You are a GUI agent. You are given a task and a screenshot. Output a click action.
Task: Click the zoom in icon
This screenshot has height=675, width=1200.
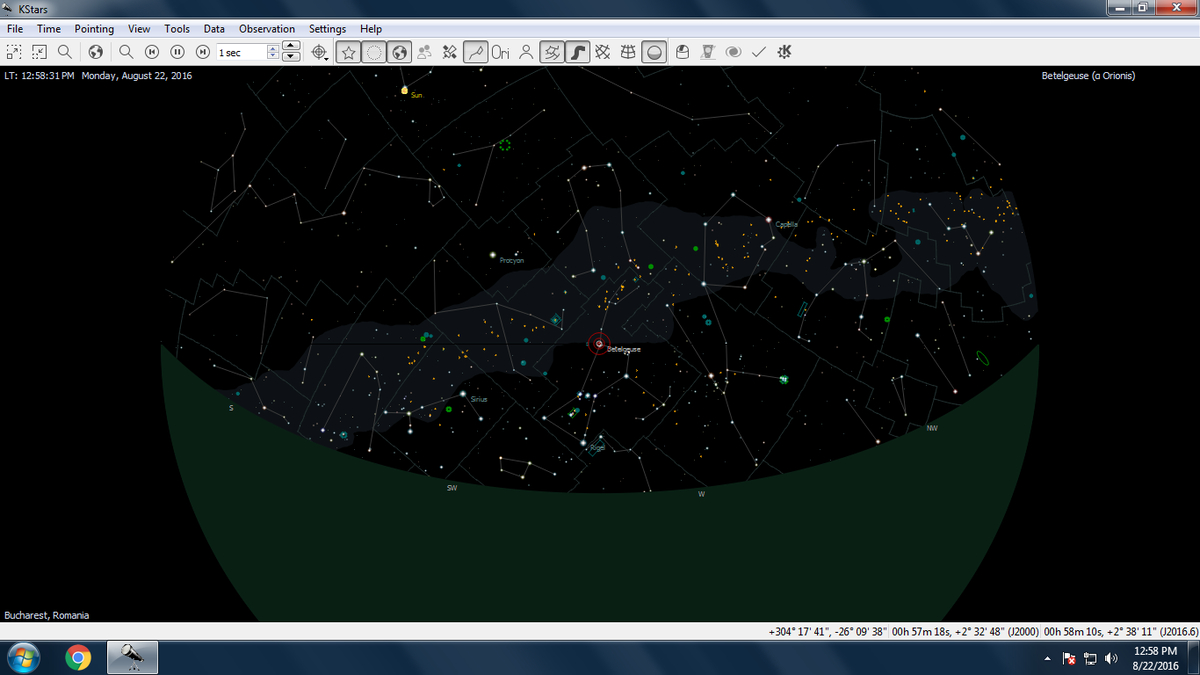point(14,52)
